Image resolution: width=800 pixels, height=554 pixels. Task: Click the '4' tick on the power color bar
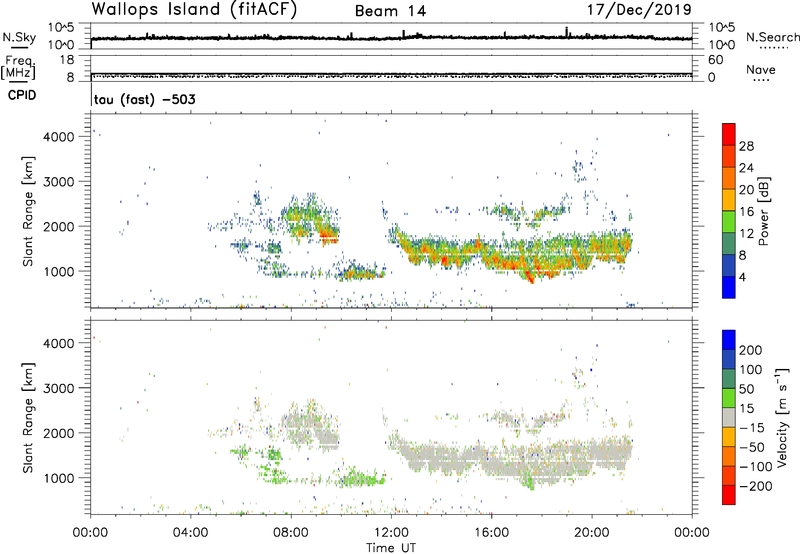[x=742, y=277]
